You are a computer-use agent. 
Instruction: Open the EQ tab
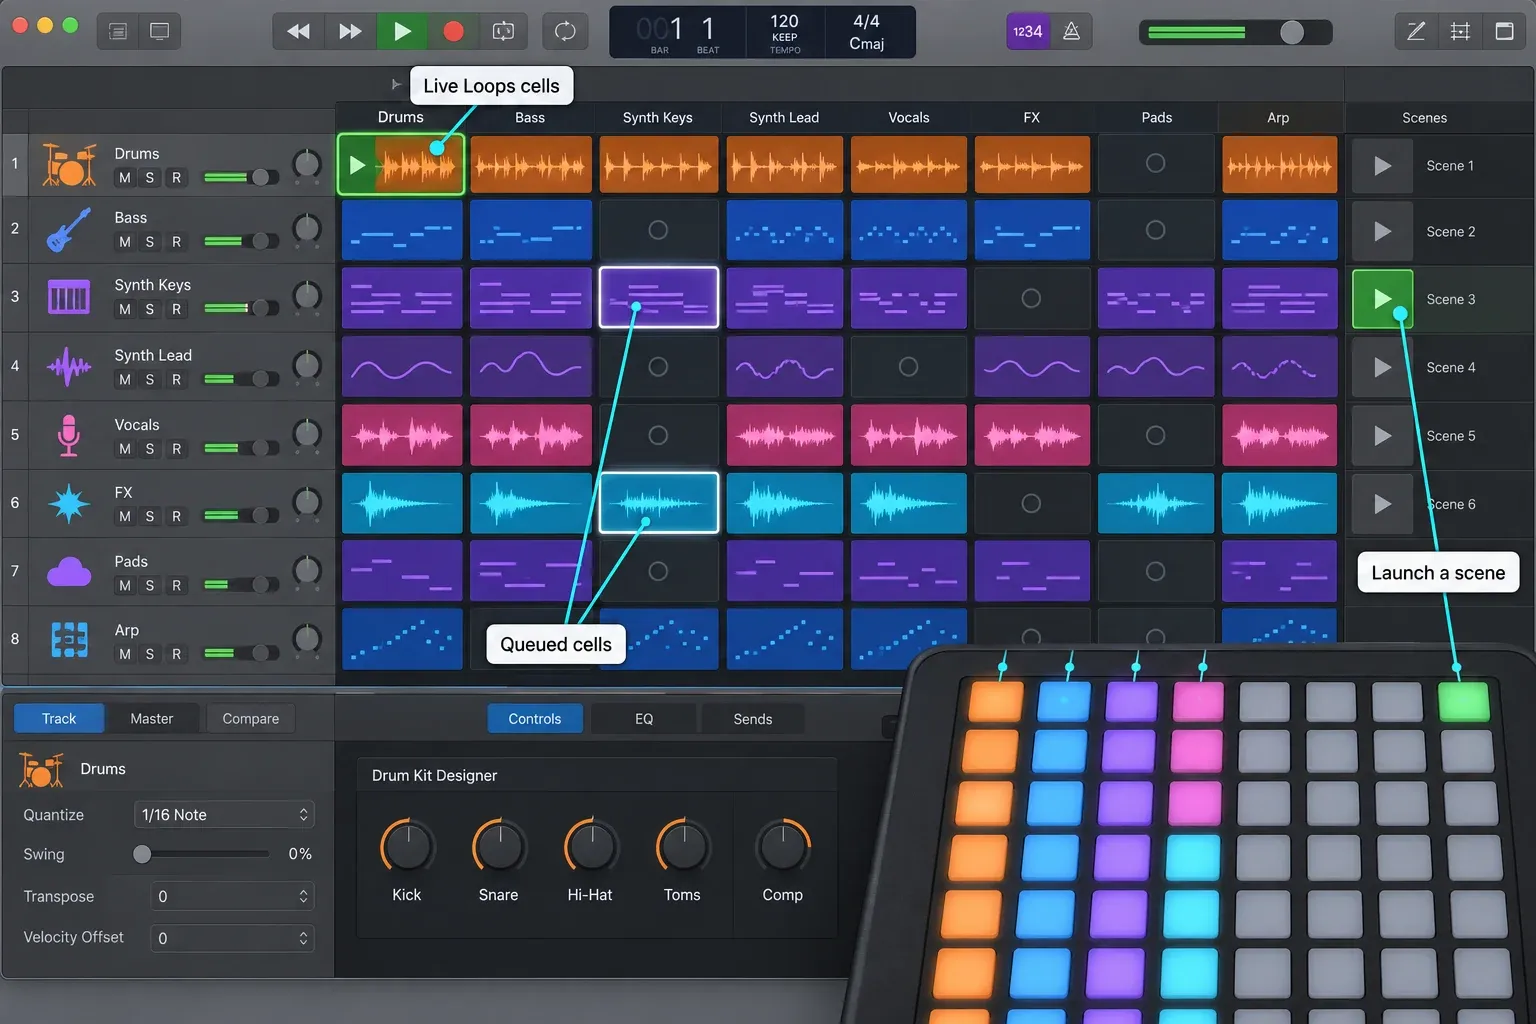click(644, 718)
